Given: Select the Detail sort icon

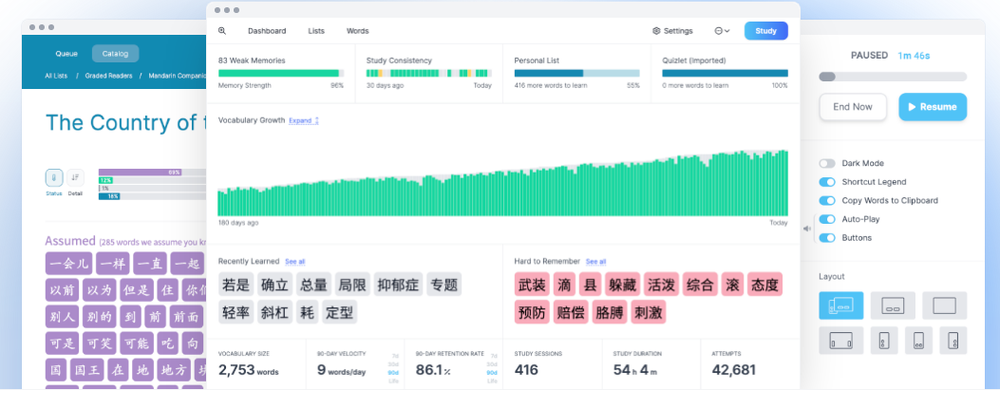Looking at the screenshot, I should (x=75, y=178).
